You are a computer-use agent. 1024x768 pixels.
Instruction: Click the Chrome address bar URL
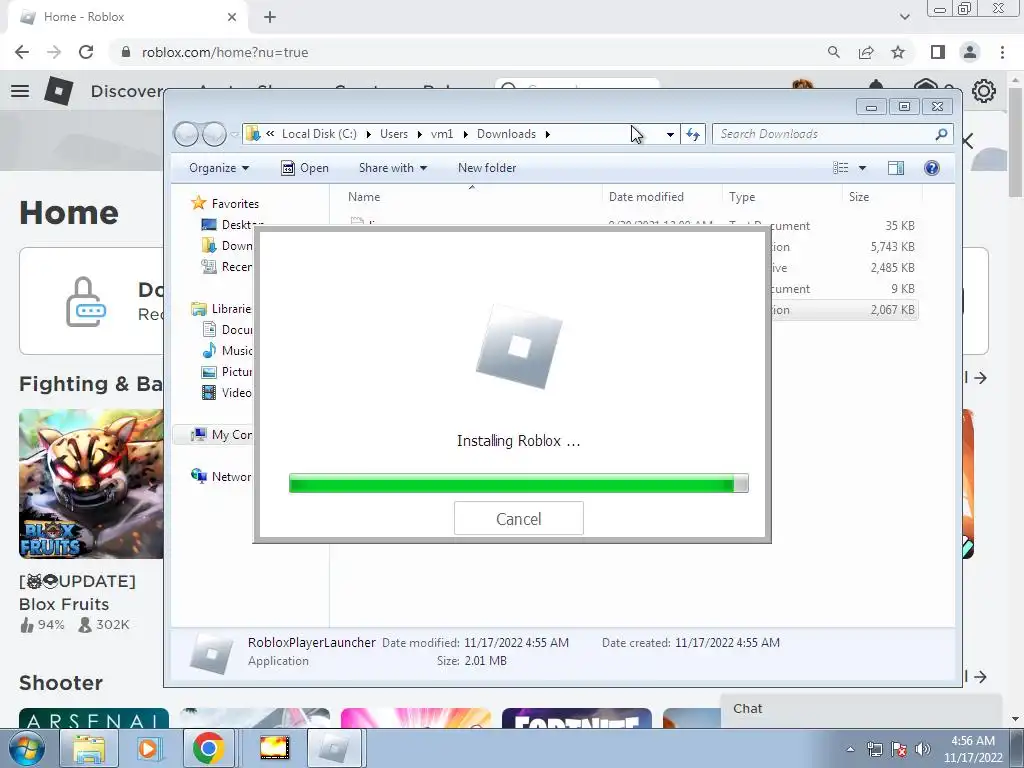tap(225, 52)
